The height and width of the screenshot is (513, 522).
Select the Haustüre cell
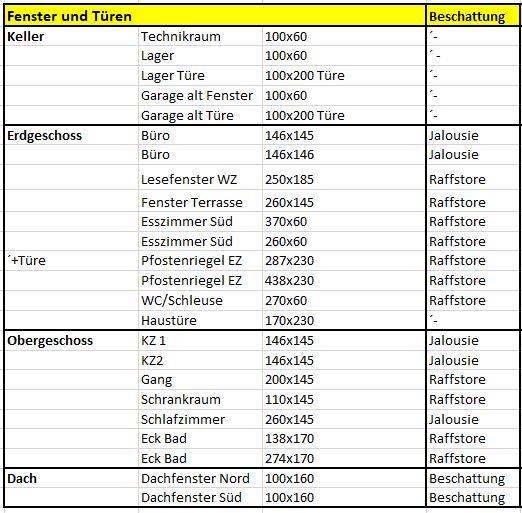200,320
